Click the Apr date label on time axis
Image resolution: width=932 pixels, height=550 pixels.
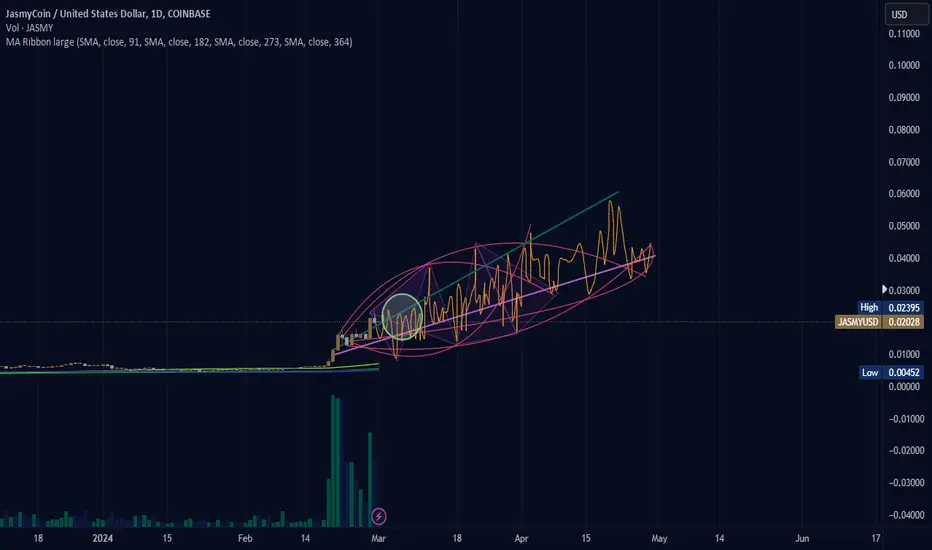(521, 539)
